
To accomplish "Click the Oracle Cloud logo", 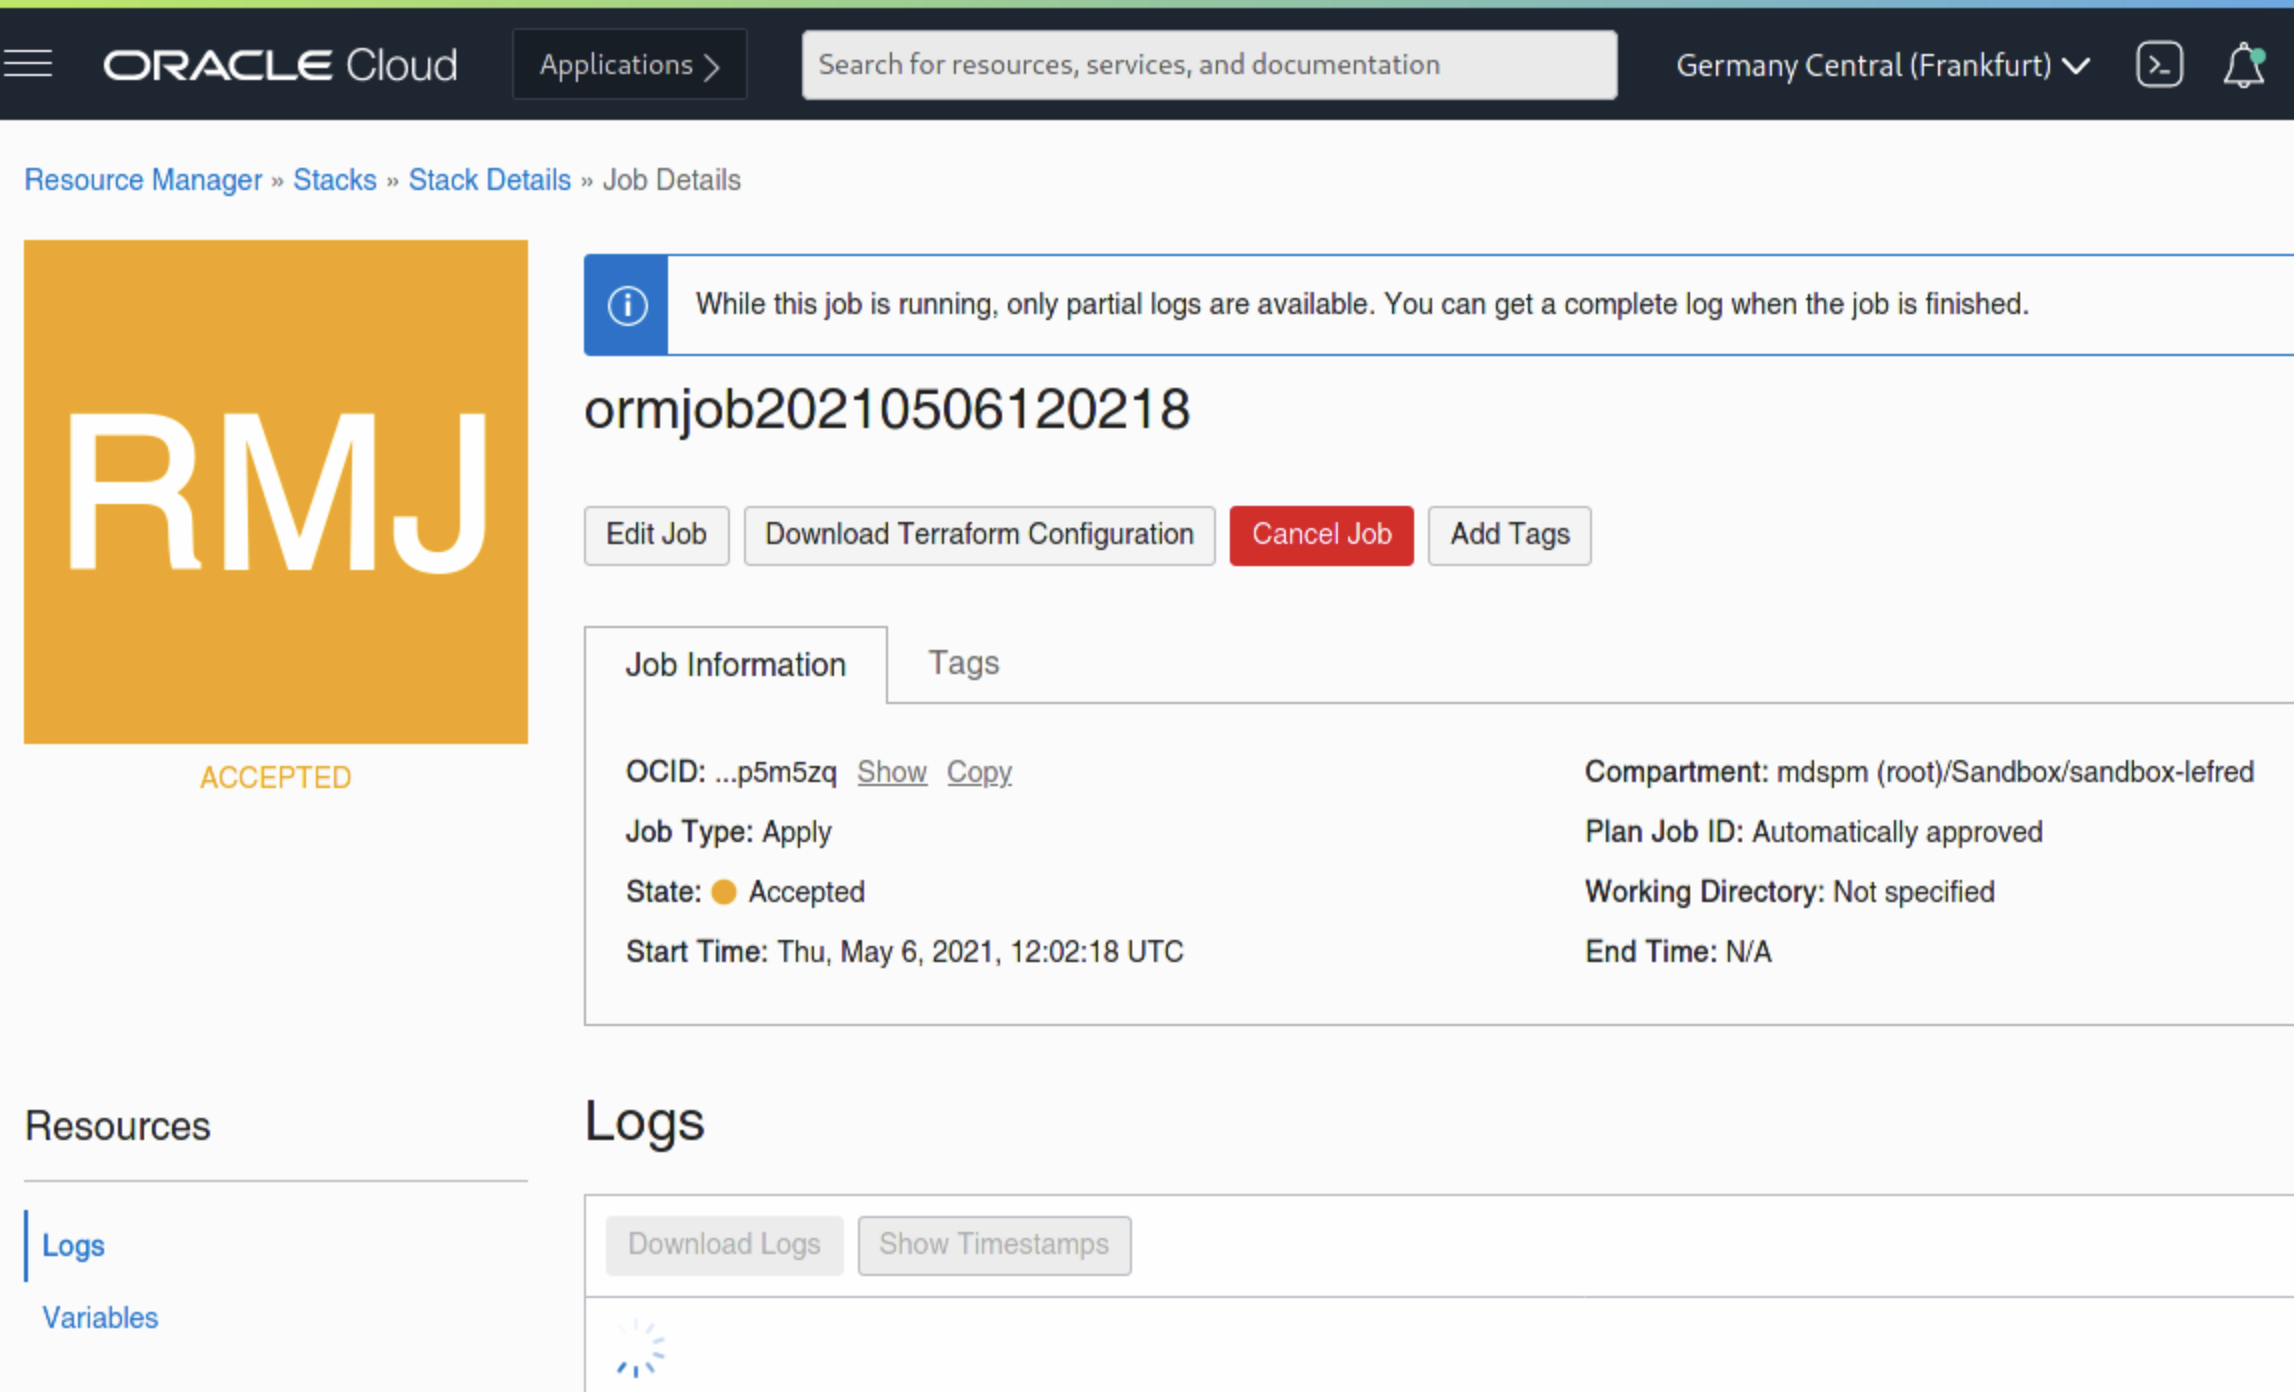I will [x=280, y=65].
